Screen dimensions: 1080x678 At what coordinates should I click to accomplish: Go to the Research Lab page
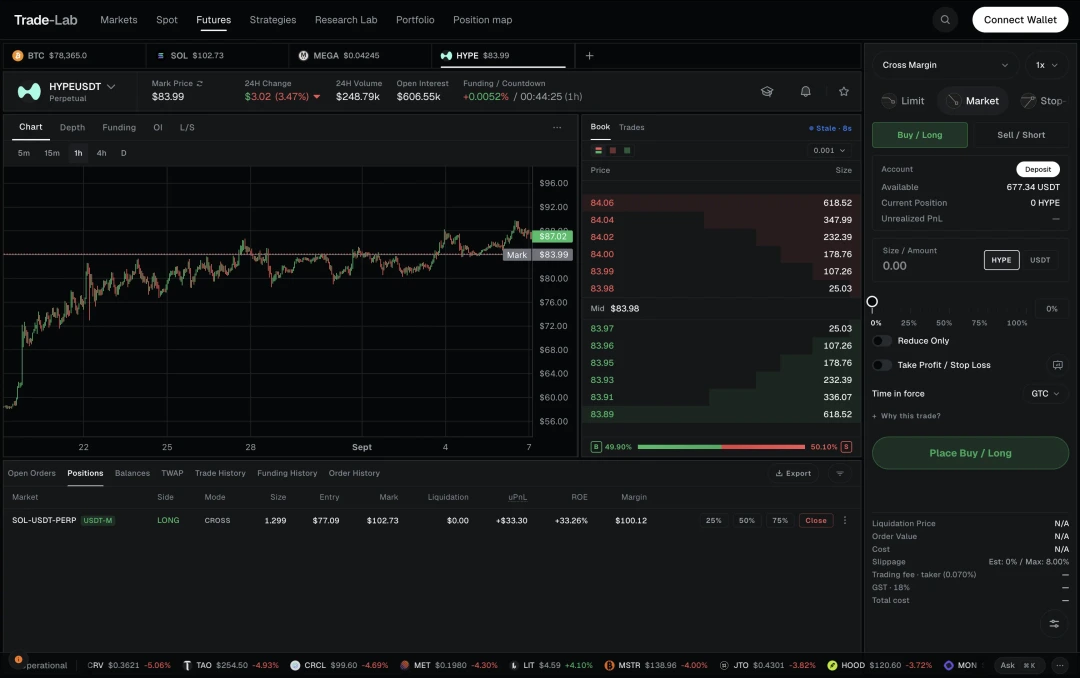(x=346, y=20)
